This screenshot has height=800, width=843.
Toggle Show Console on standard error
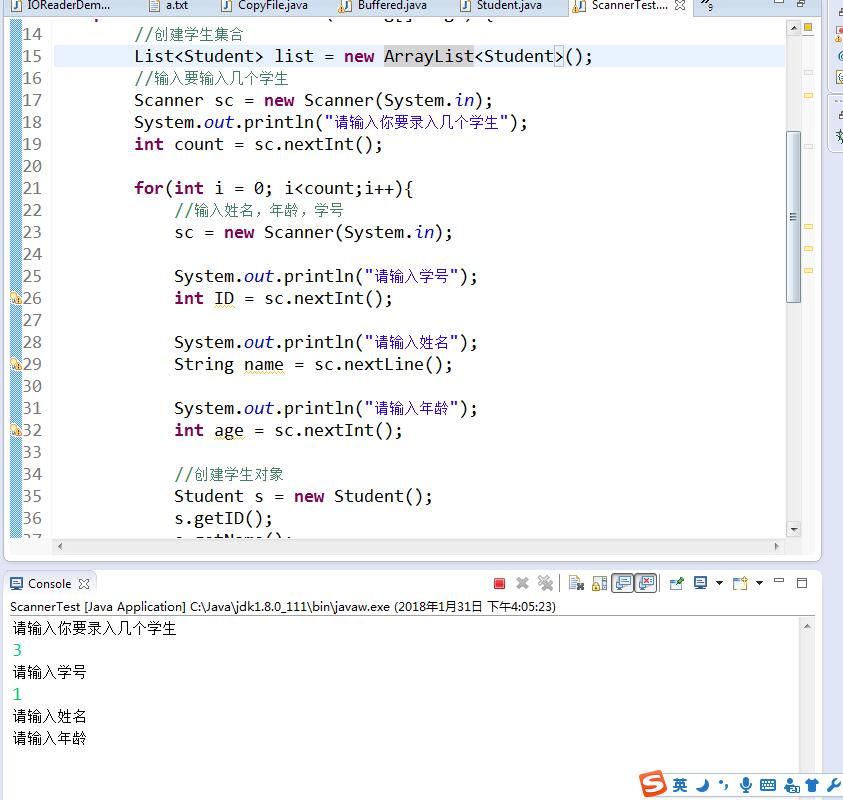click(647, 583)
